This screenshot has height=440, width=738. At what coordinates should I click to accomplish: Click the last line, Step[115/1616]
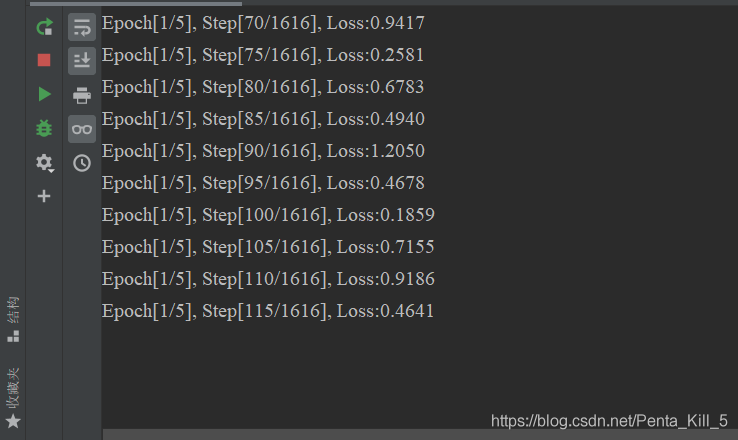point(268,311)
